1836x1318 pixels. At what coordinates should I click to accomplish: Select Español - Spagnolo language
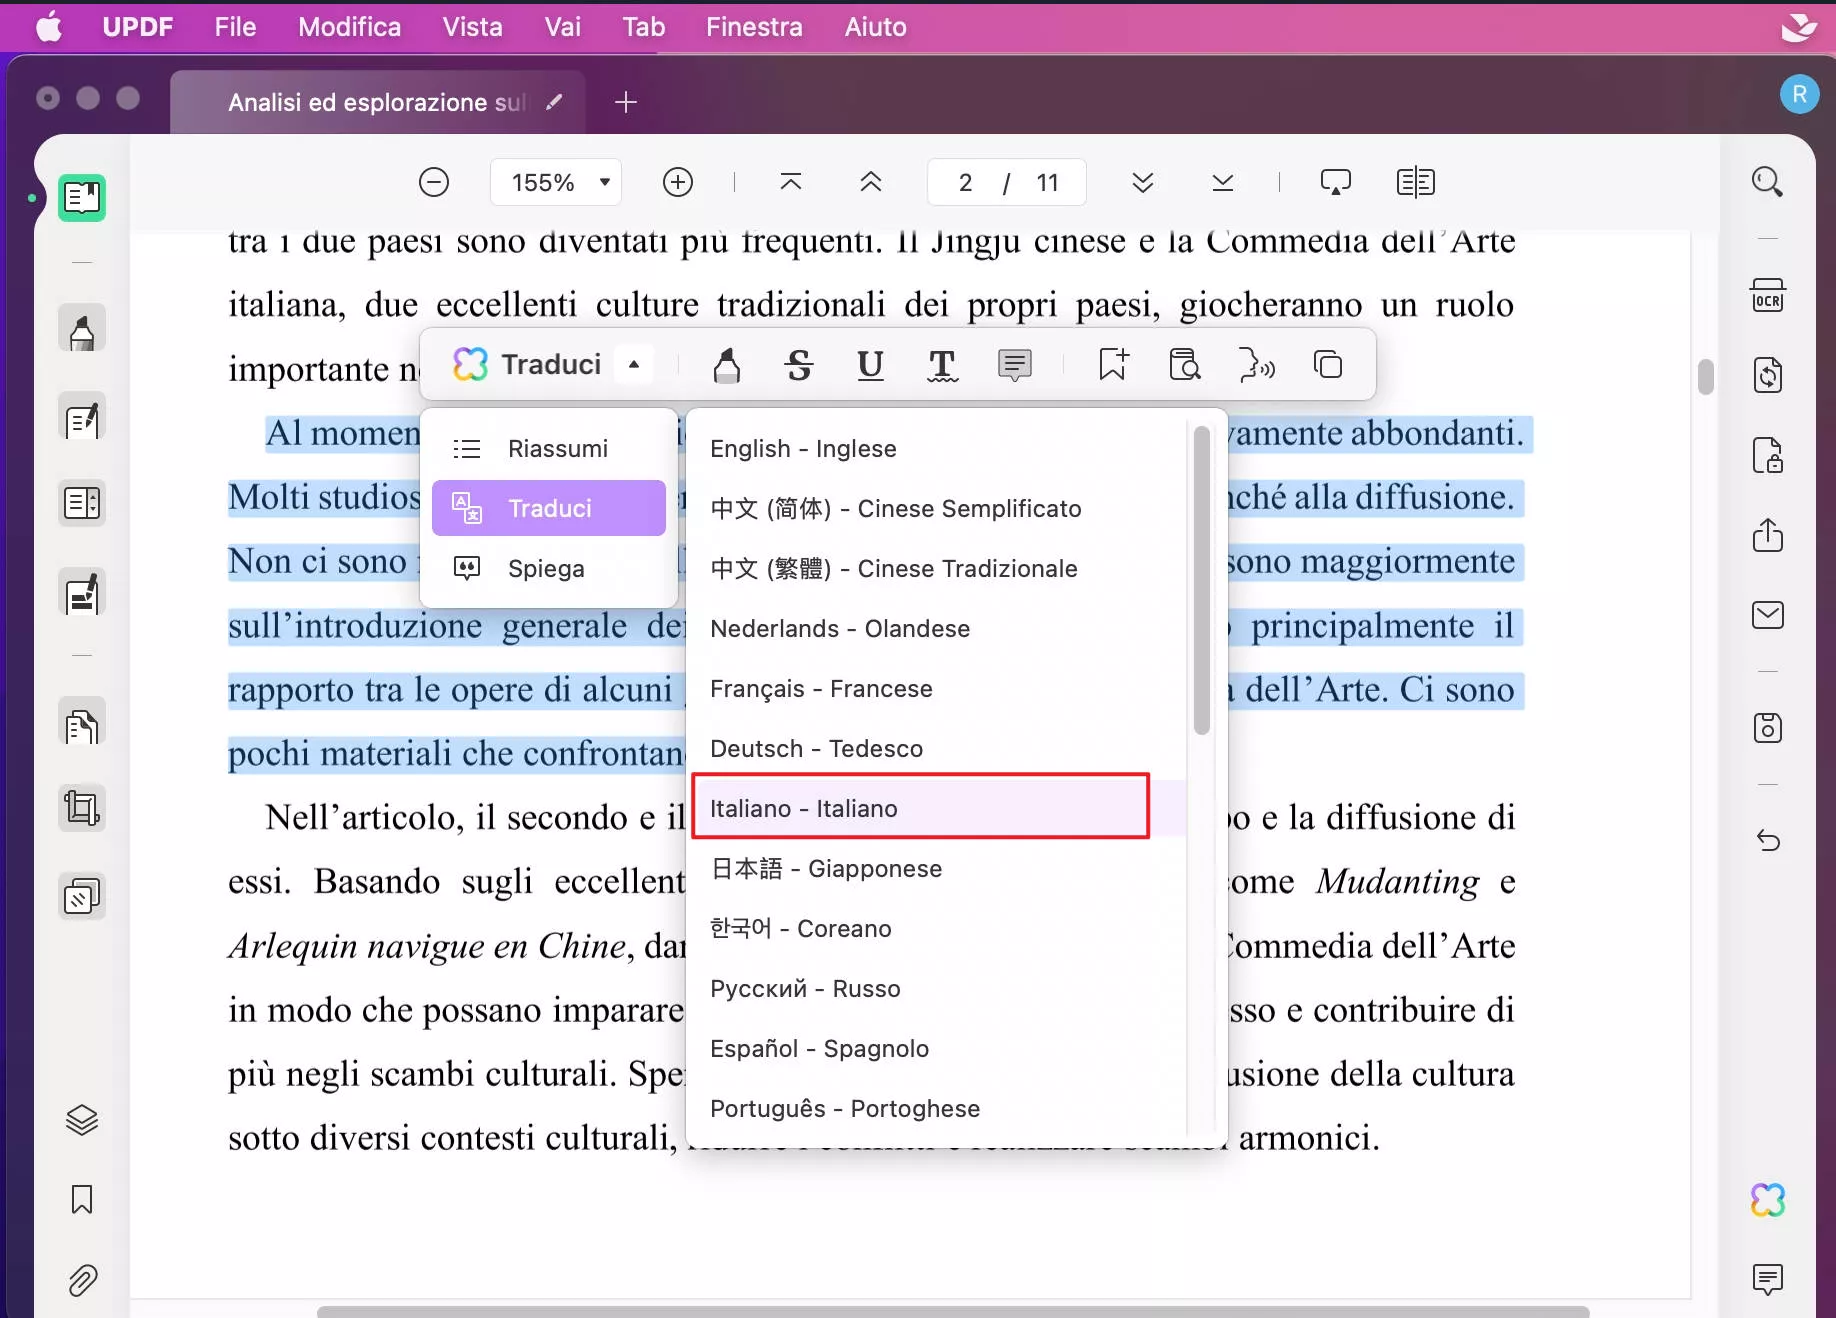coord(938,1048)
